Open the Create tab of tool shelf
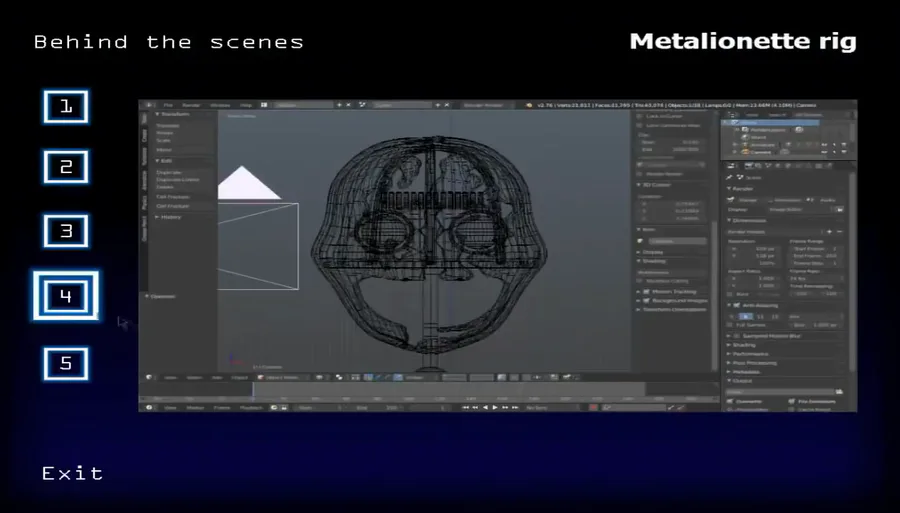 pos(144,136)
